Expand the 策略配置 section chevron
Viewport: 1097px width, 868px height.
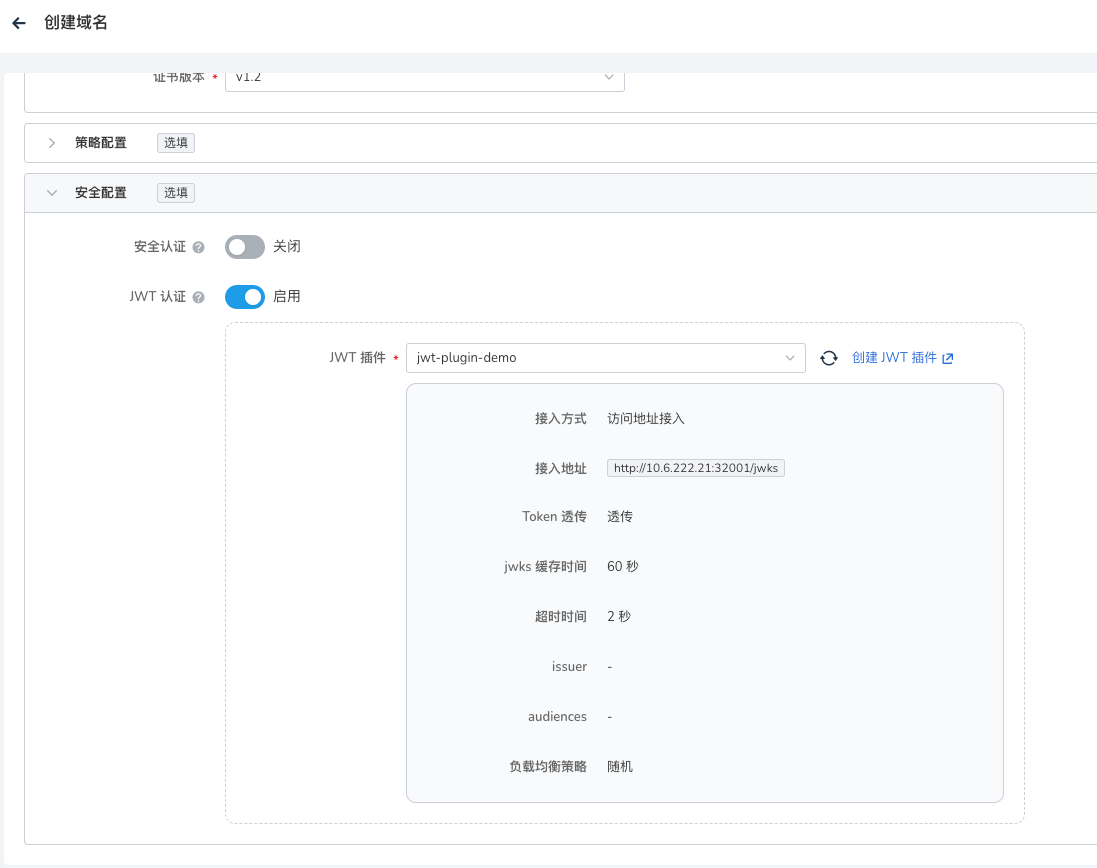pyautogui.click(x=52, y=143)
